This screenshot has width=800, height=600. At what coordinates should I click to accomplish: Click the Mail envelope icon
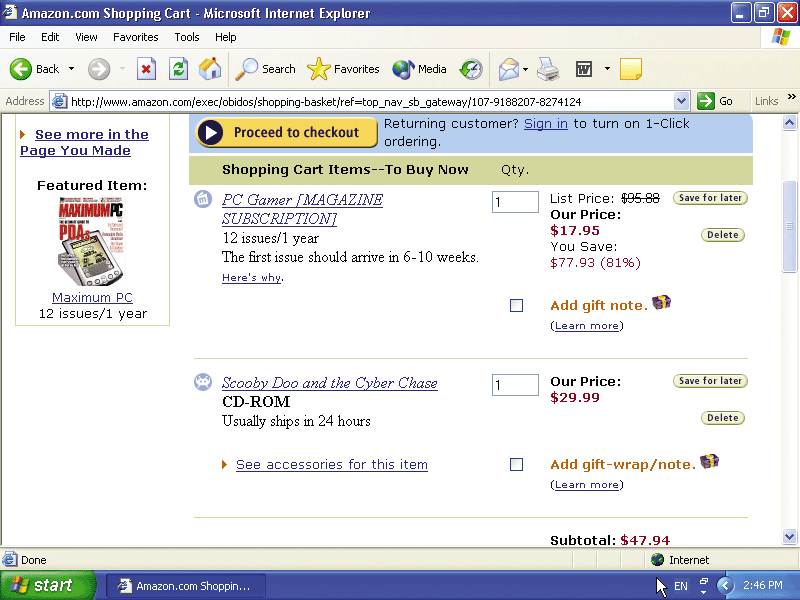pos(509,69)
